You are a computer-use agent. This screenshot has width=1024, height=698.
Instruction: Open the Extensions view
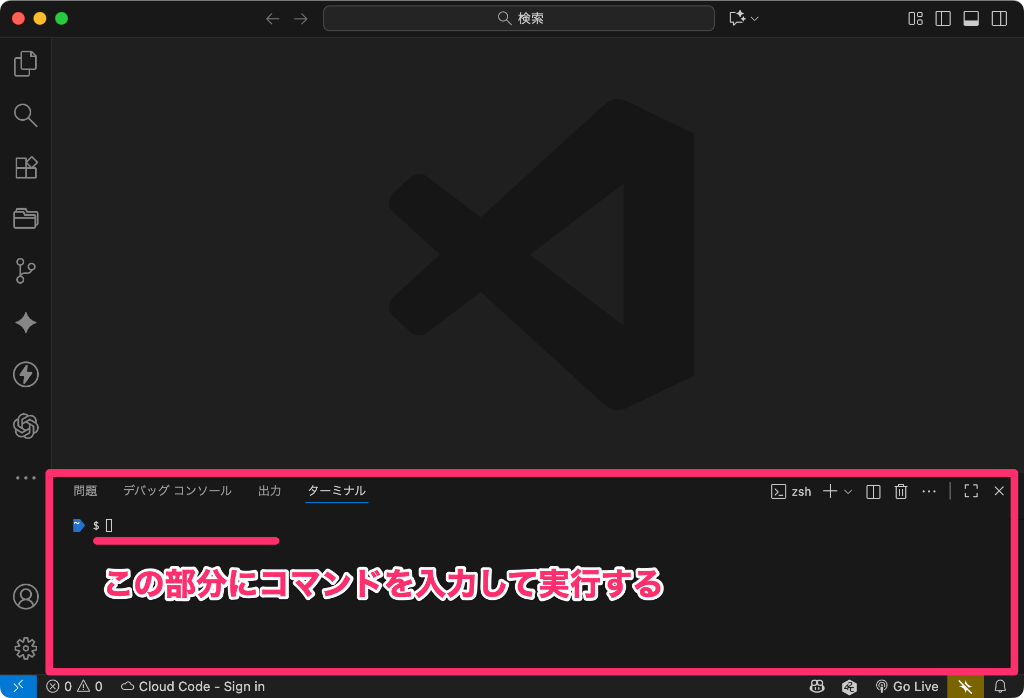25,167
